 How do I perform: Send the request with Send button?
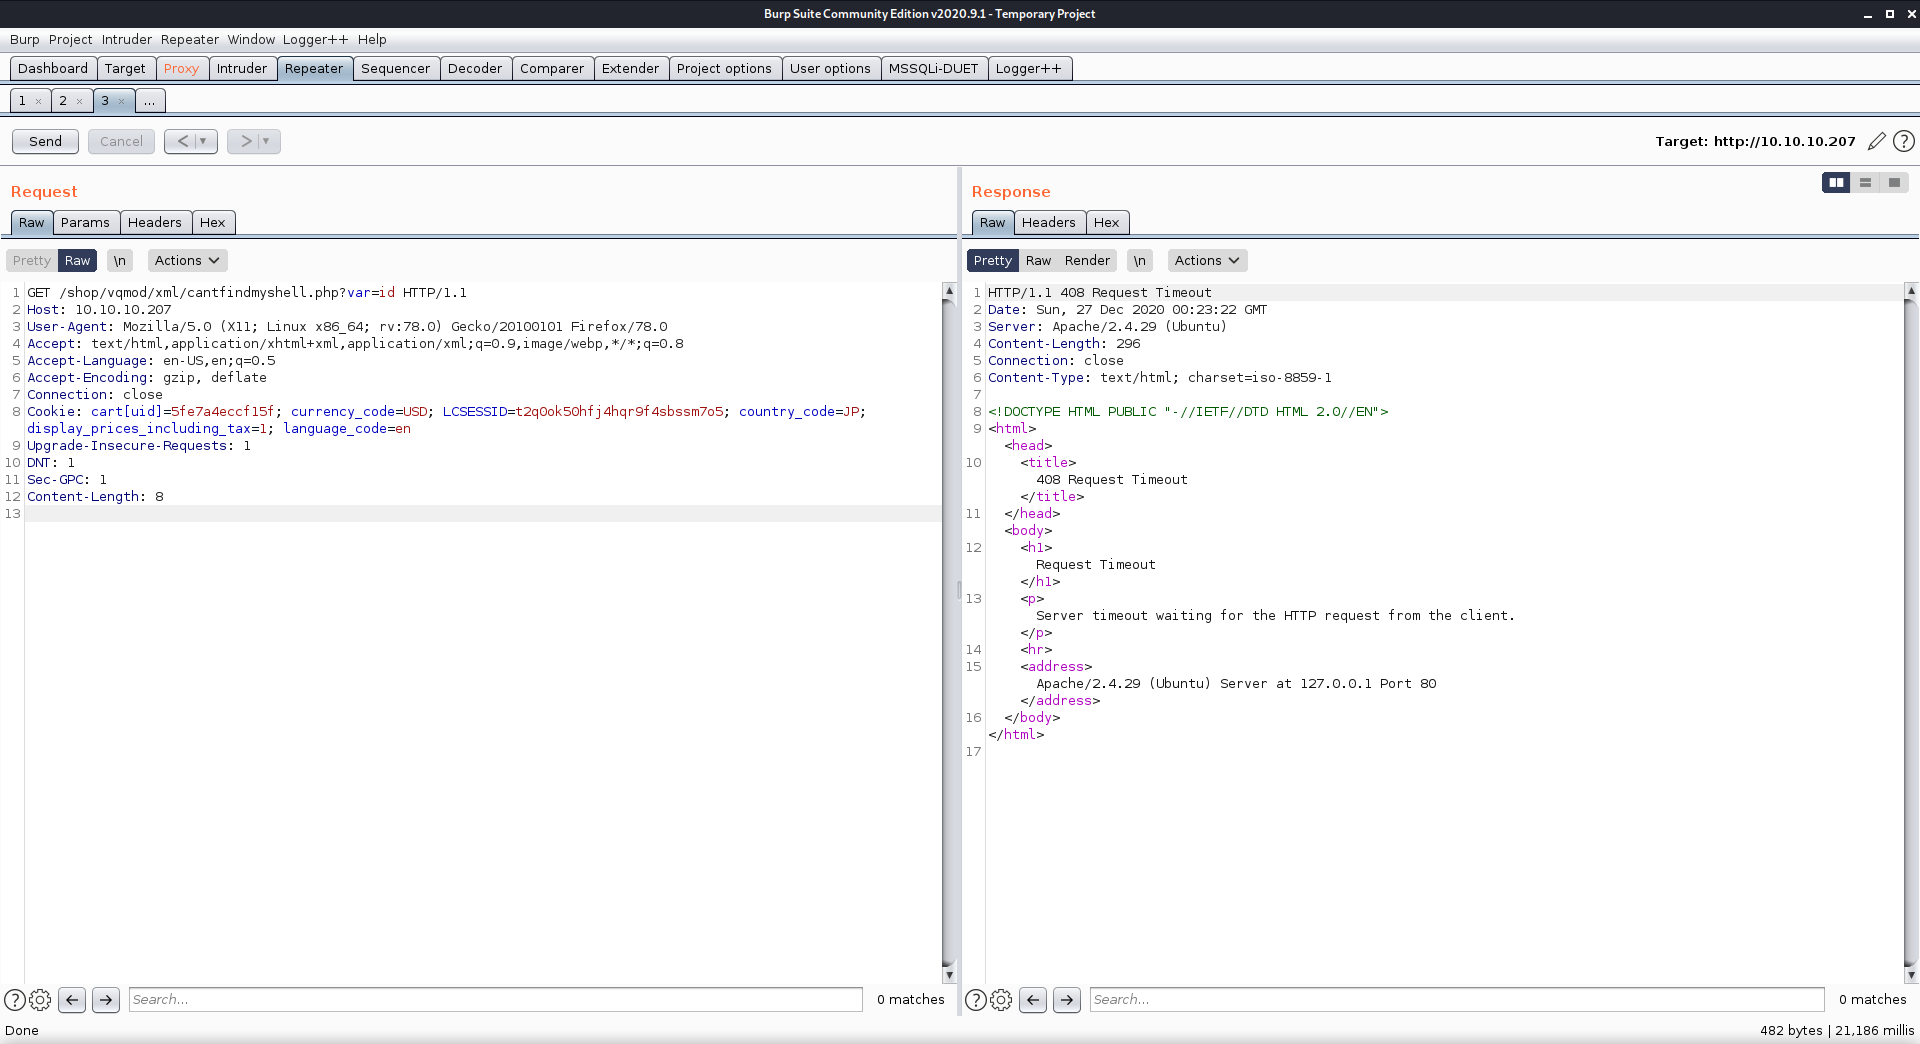point(45,141)
